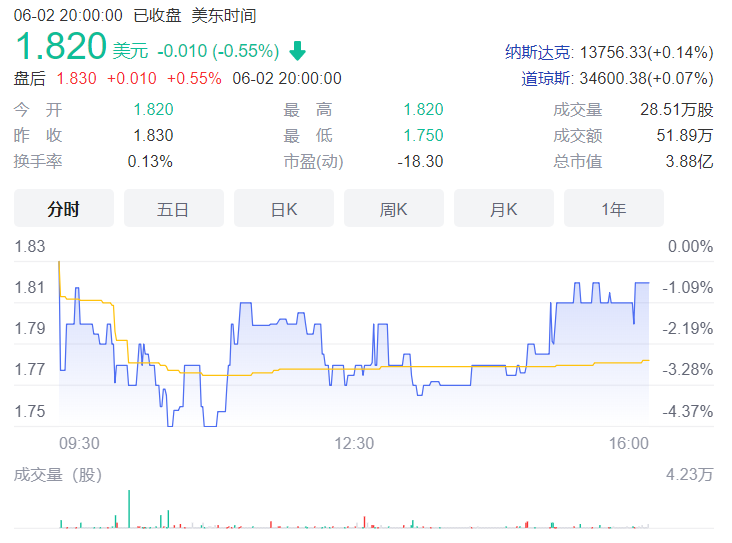This screenshot has width=732, height=543.
Task: Click the 已收盘 market status text
Action: coord(157,15)
